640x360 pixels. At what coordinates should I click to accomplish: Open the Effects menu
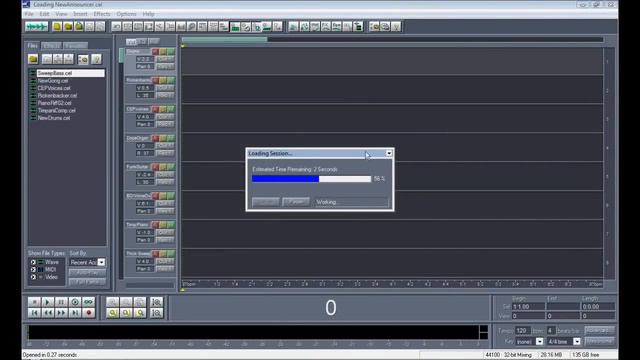[102, 14]
